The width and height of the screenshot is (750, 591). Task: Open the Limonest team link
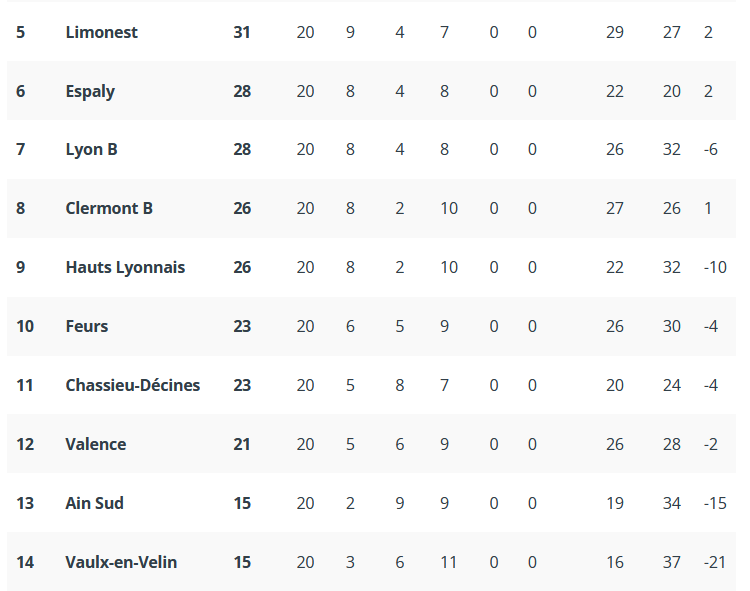click(x=101, y=32)
